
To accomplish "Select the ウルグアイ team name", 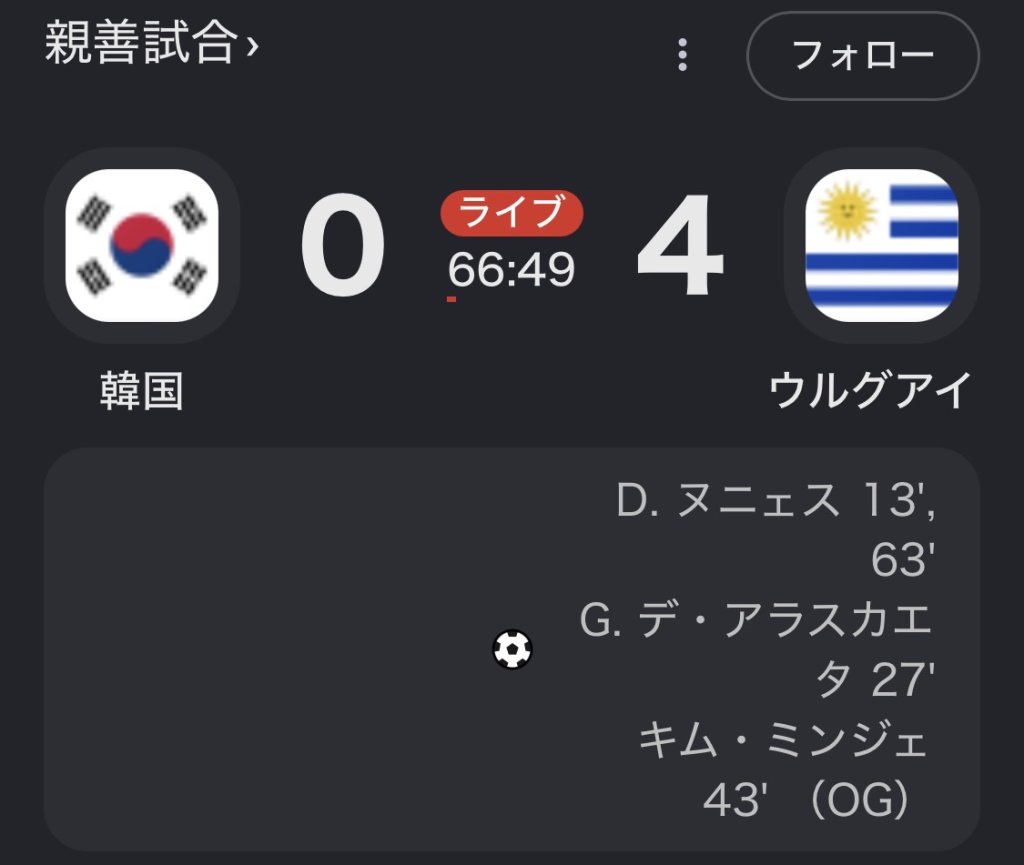I will pos(871,390).
